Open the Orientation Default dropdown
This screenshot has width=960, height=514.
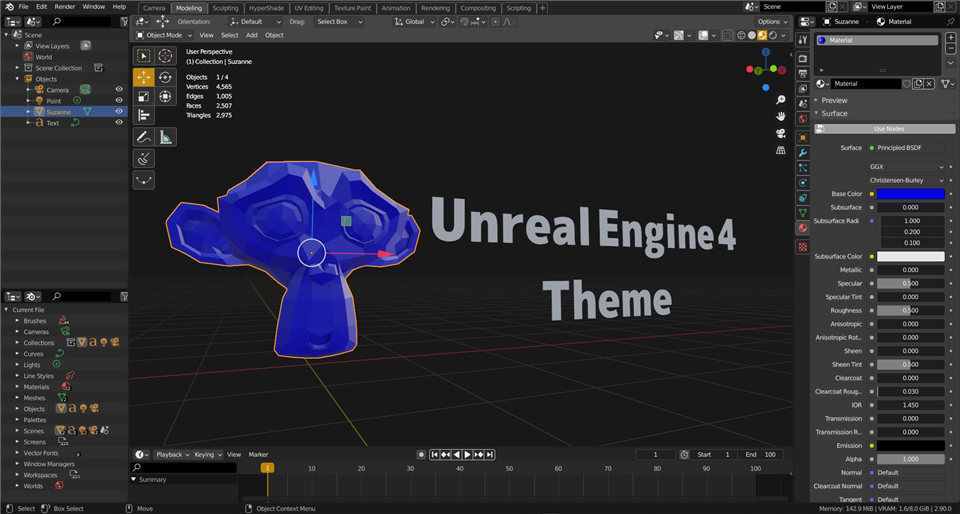click(255, 21)
